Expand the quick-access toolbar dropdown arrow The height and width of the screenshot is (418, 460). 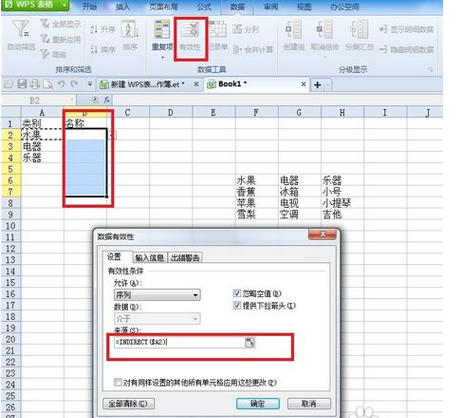[x=89, y=84]
